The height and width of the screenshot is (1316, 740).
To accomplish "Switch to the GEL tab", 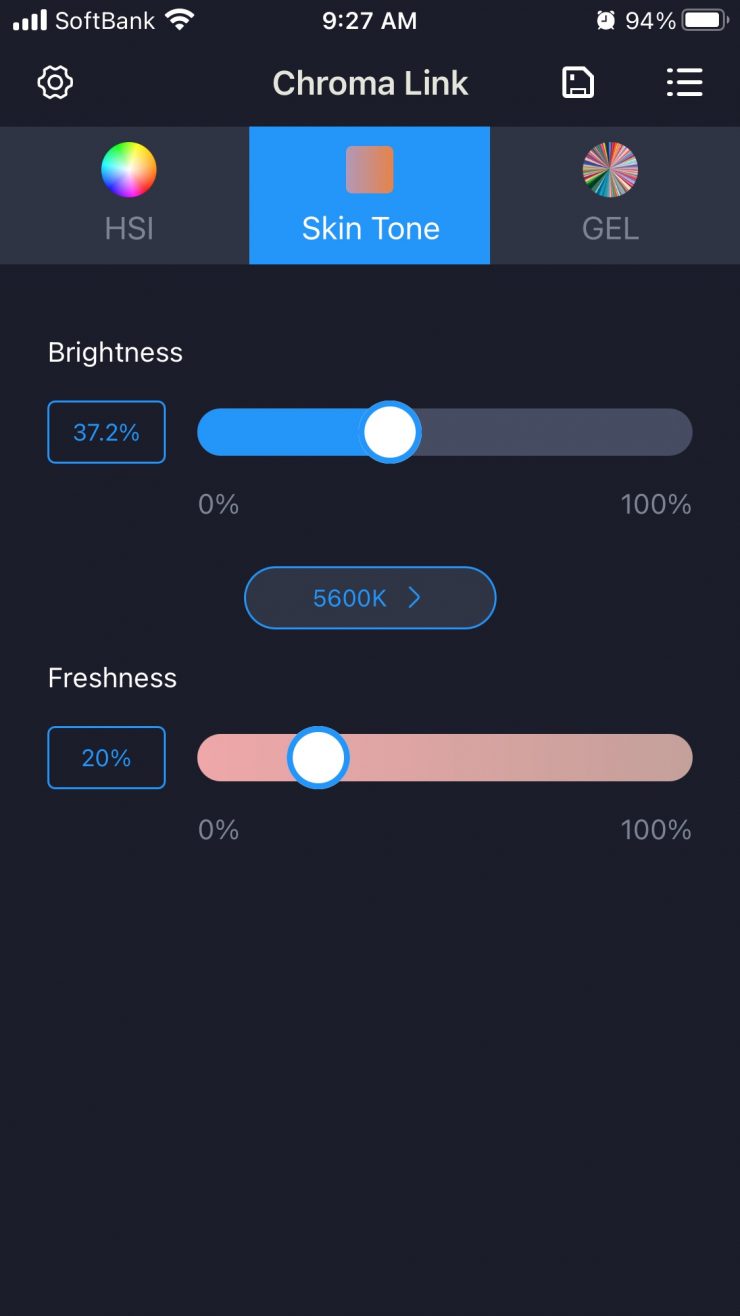I will tap(610, 228).
